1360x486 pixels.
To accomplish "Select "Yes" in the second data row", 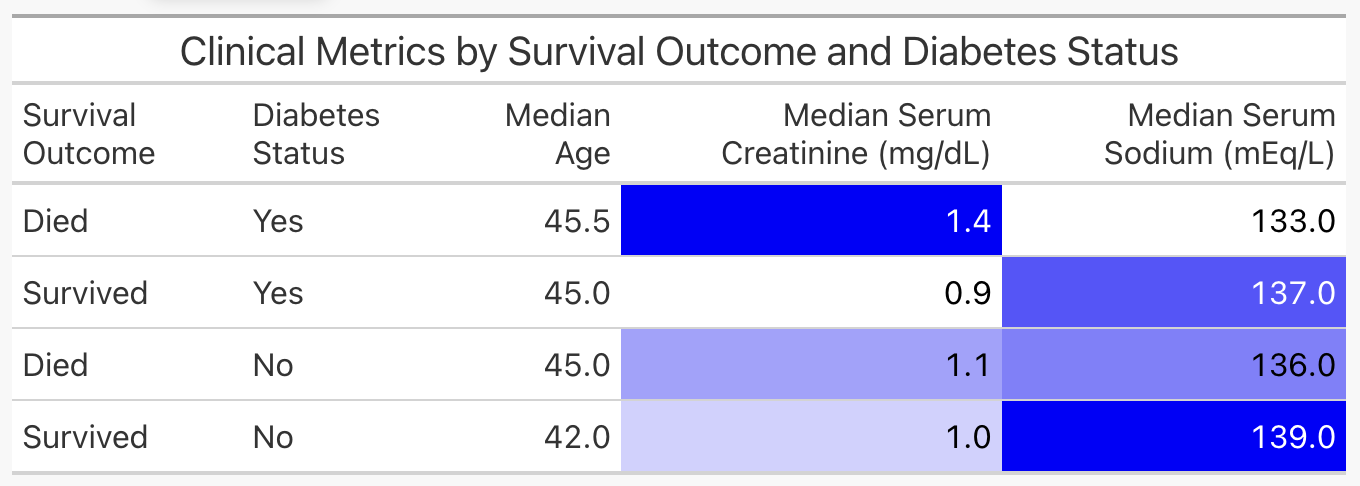I will click(x=278, y=293).
